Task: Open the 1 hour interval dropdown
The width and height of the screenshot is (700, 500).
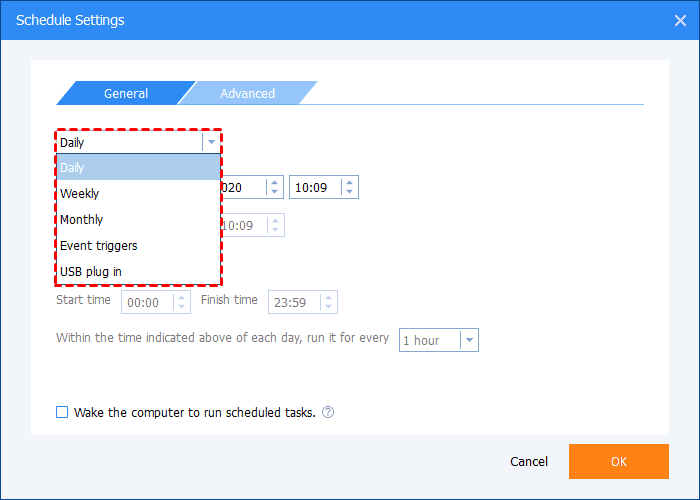Action: (x=469, y=340)
